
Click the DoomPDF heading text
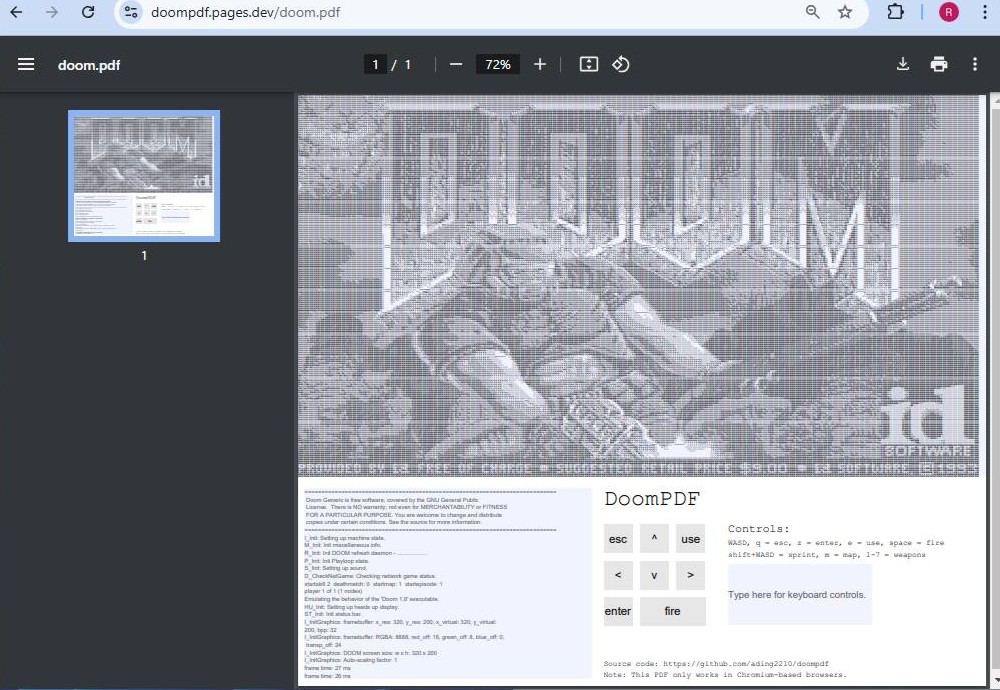coord(652,499)
